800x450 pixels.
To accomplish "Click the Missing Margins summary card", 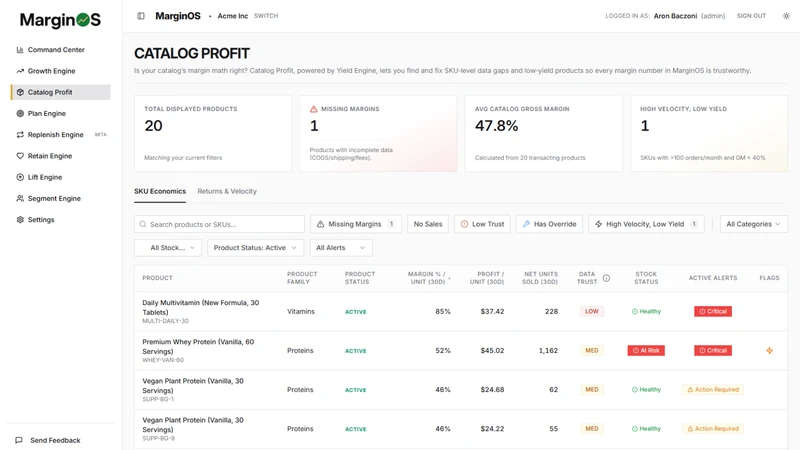I will pyautogui.click(x=379, y=133).
